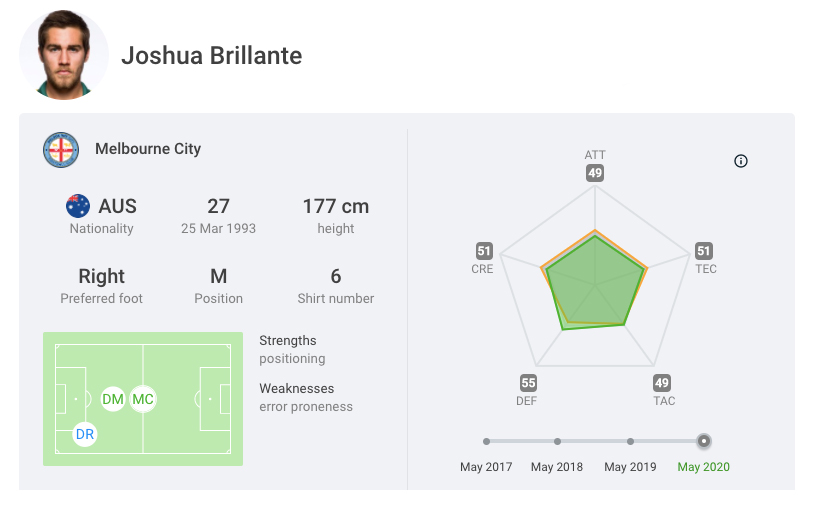
Task: Click the CRE rating badge 51
Action: 484,251
